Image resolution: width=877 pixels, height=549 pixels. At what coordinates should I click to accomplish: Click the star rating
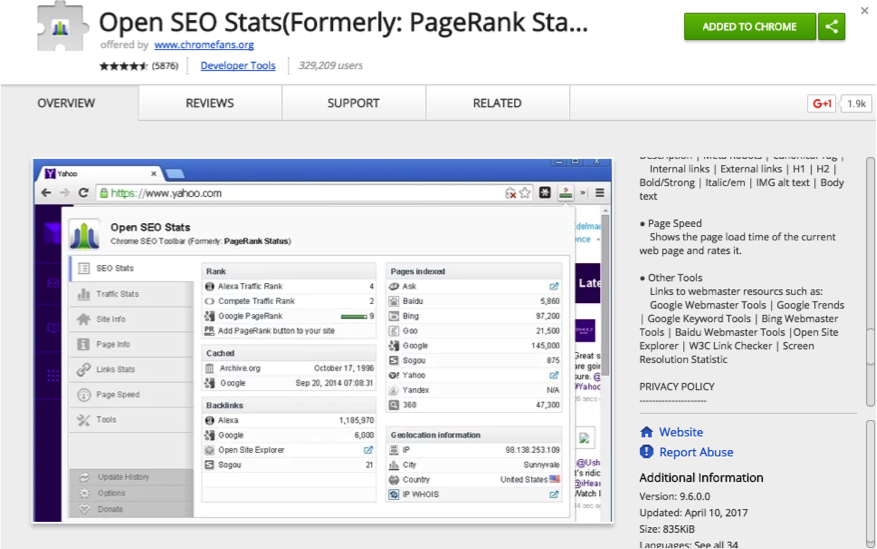click(x=123, y=66)
